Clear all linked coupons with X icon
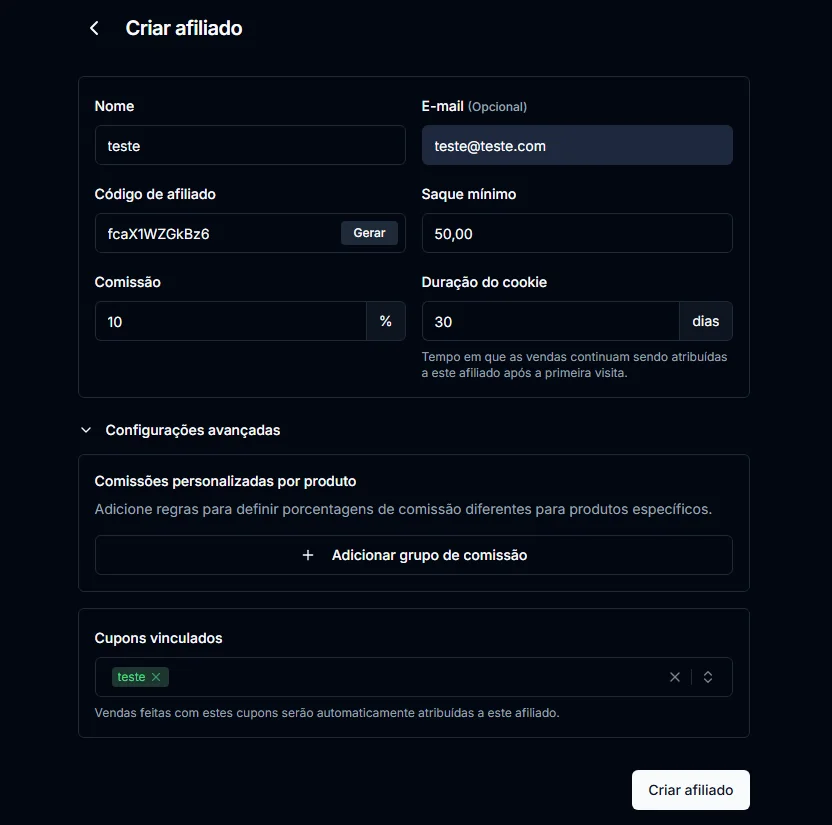The width and height of the screenshot is (832, 825). (674, 677)
